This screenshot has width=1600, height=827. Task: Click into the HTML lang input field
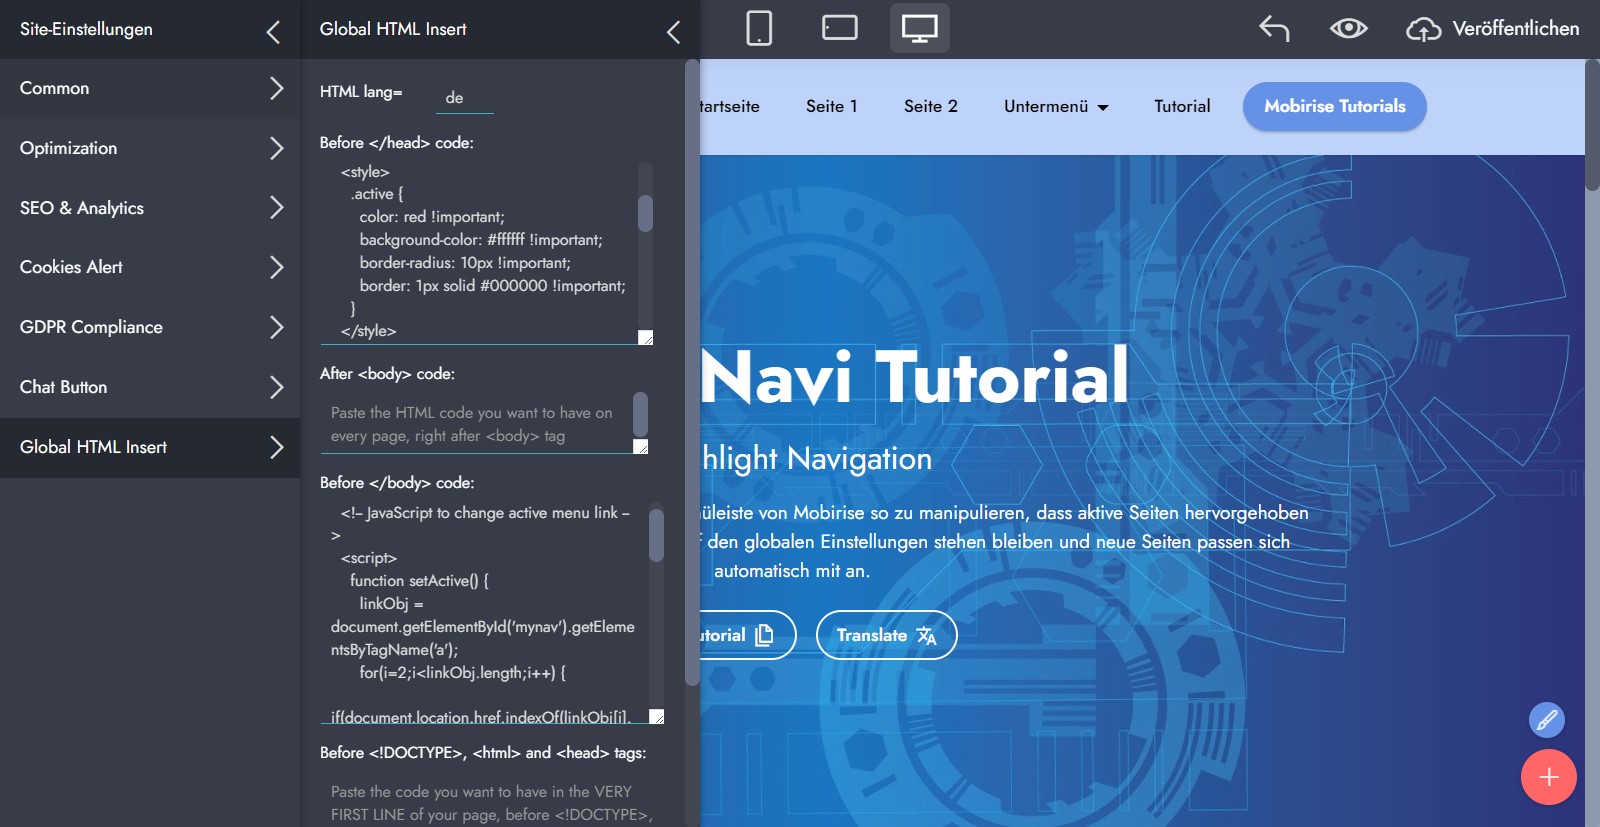coord(465,97)
